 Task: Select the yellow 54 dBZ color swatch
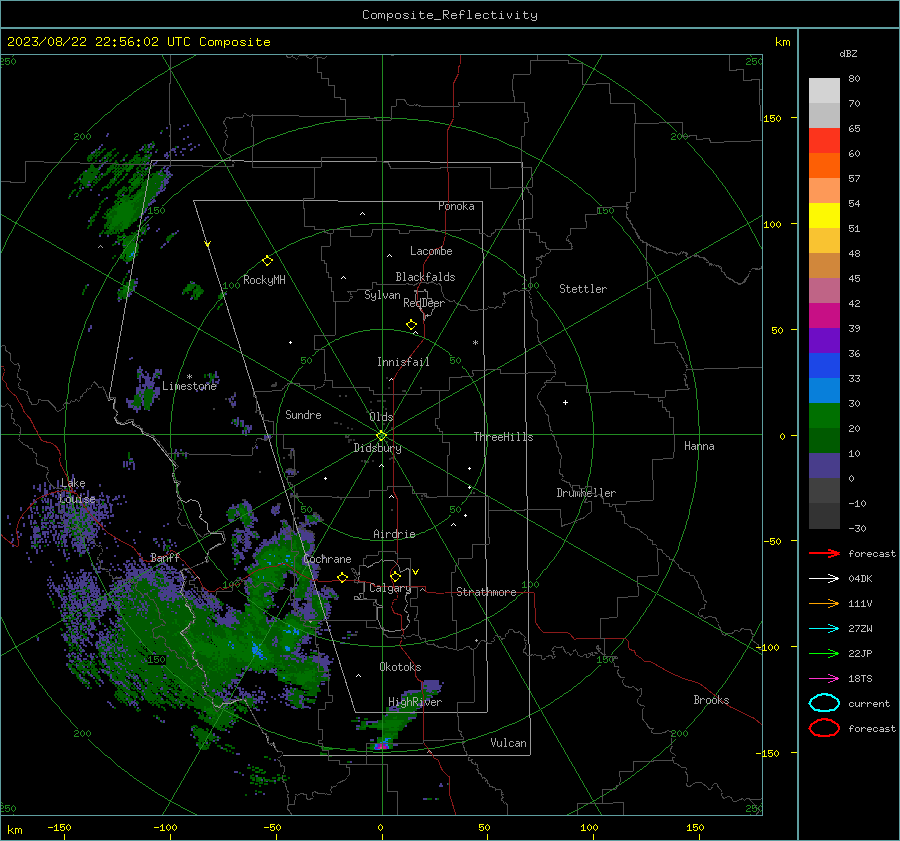coord(824,216)
